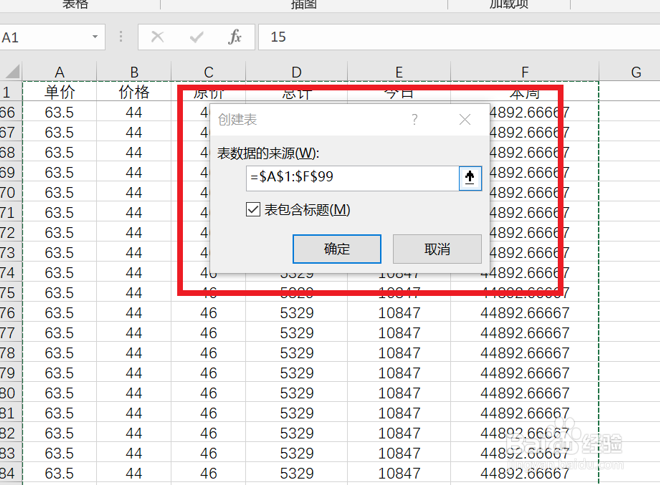Viewport: 660px width, 487px height.
Task: Select row 80 header
Action: pyautogui.click(x=11, y=393)
